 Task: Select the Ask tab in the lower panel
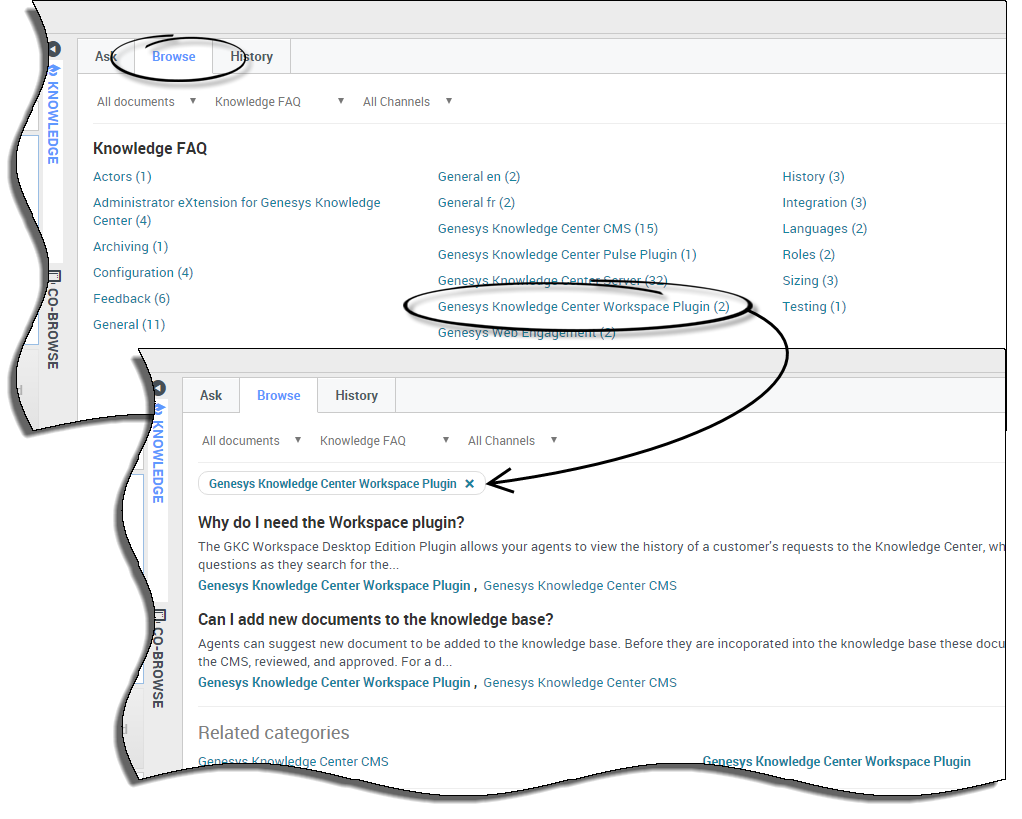211,396
